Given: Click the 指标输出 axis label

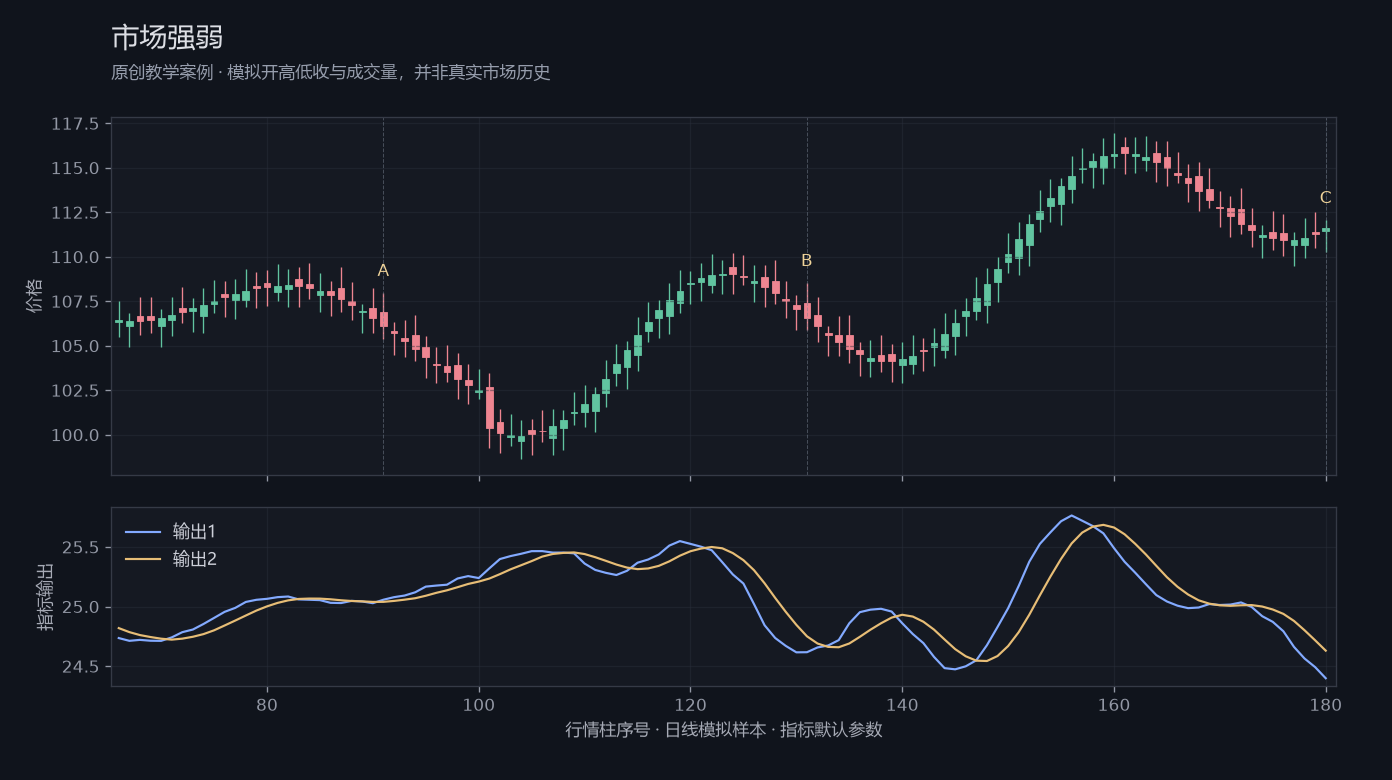Looking at the screenshot, I should [x=46, y=597].
